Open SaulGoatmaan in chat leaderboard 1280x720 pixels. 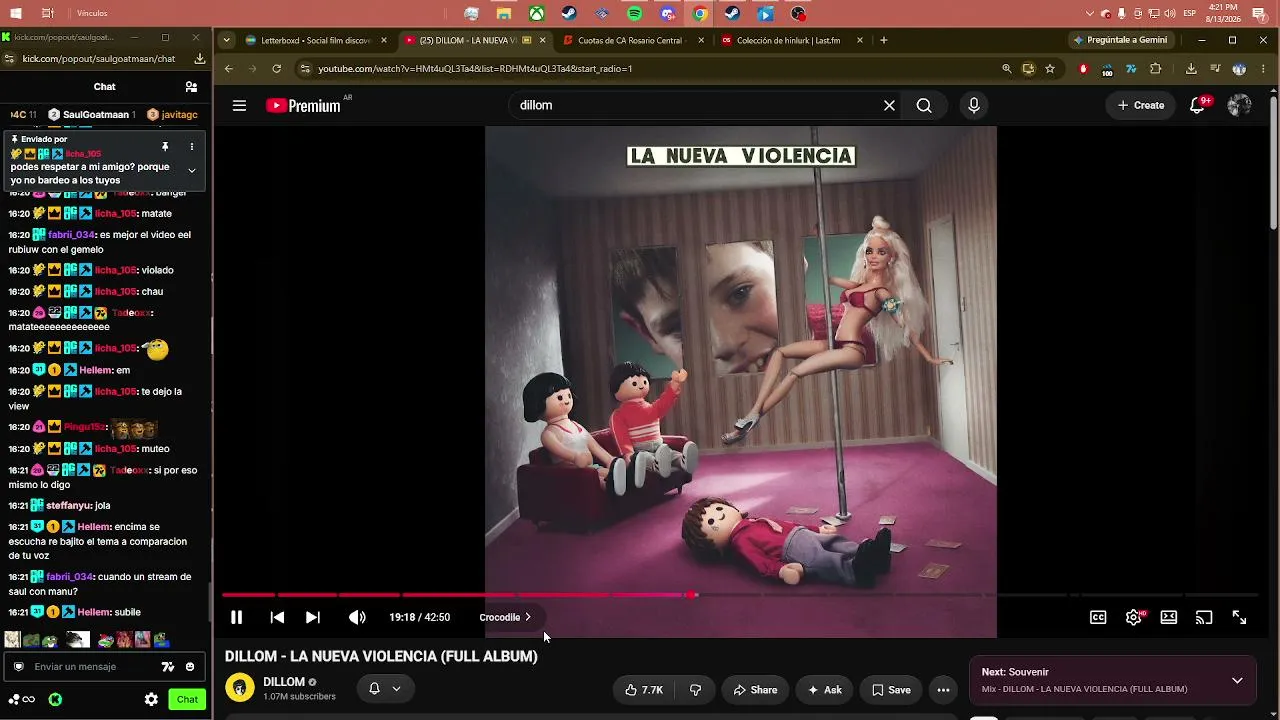click(92, 115)
